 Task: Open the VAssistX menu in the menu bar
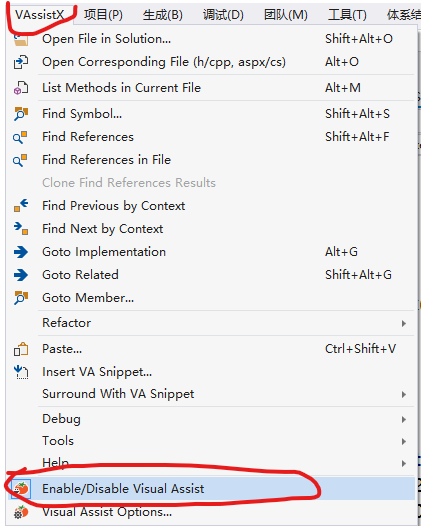(40, 15)
